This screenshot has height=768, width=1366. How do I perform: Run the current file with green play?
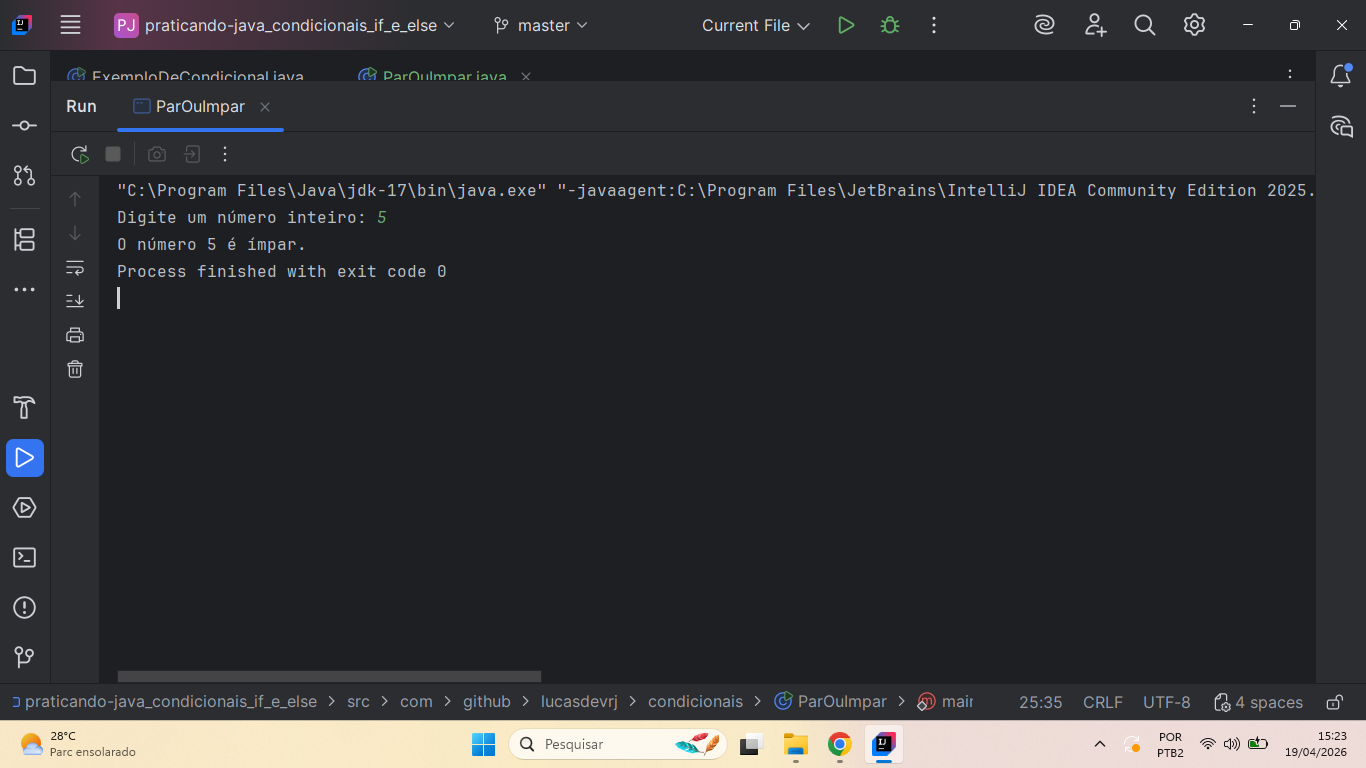click(846, 25)
